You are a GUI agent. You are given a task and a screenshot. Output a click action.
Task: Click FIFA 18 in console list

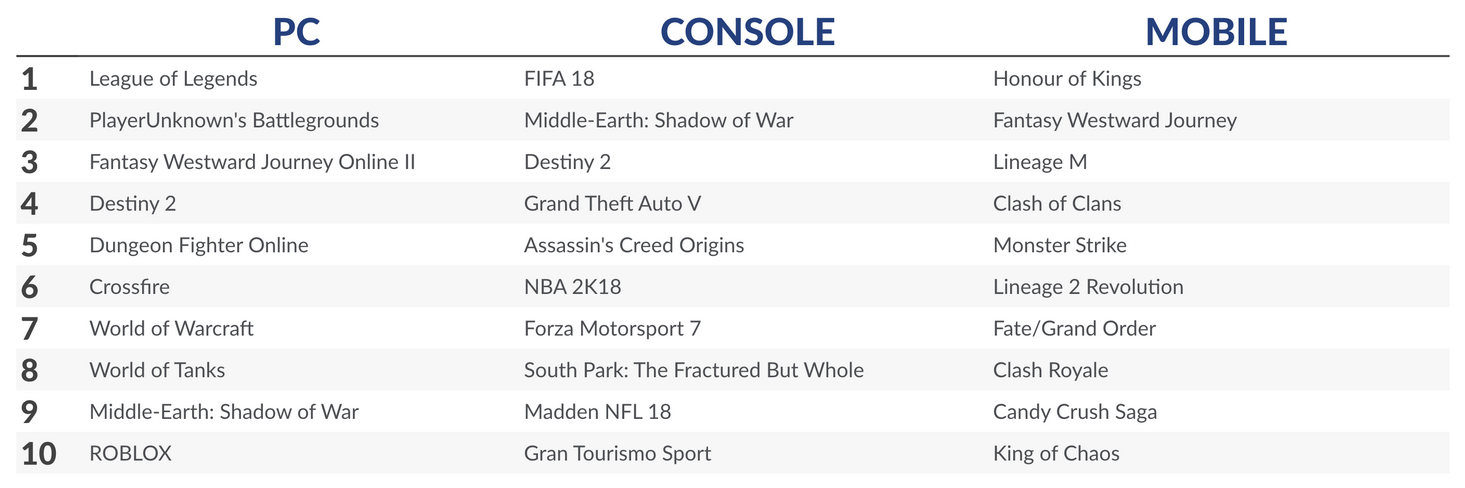559,78
